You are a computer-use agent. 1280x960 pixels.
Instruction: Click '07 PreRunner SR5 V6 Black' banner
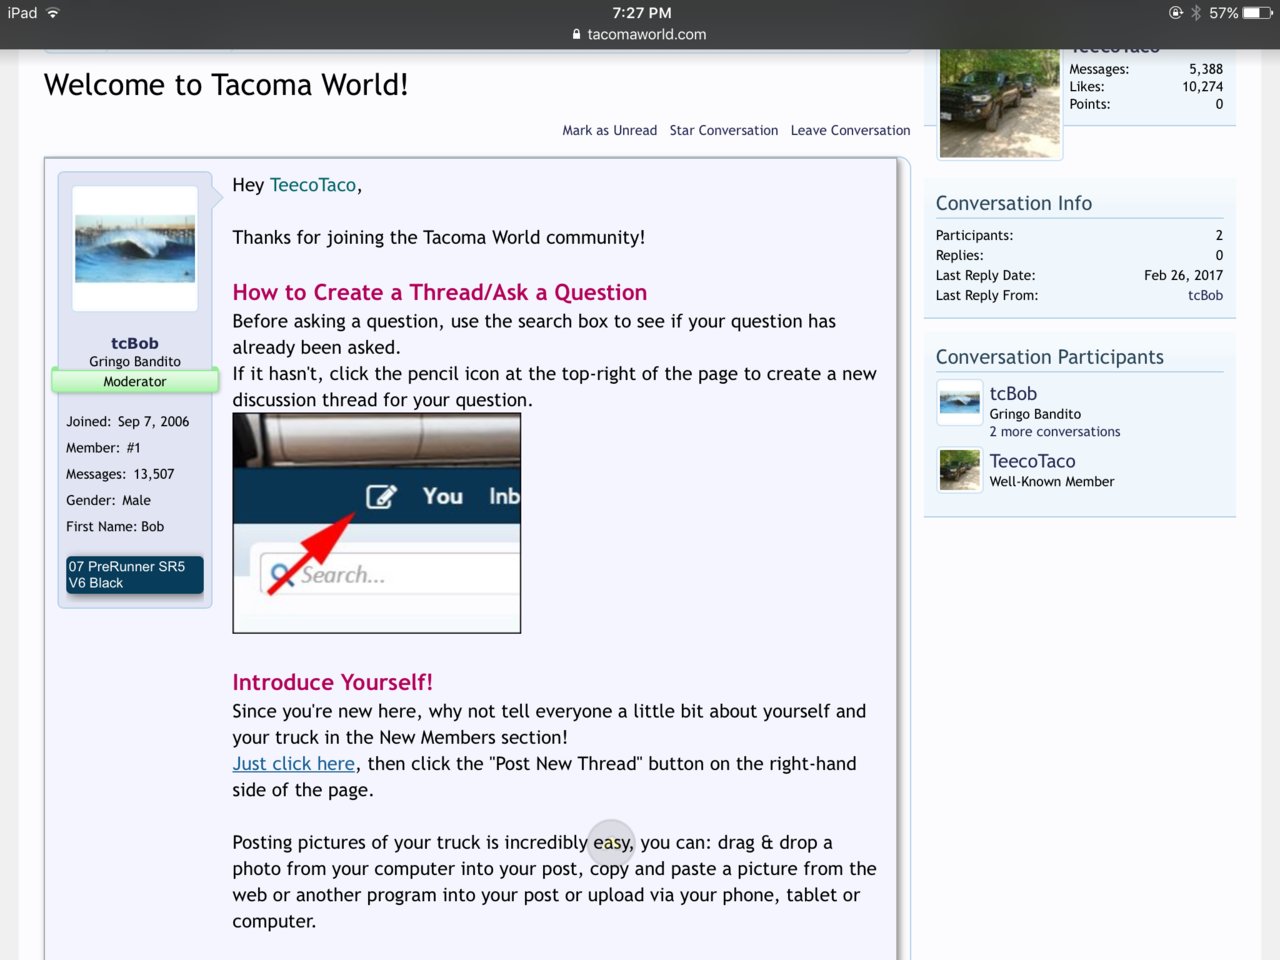(135, 575)
